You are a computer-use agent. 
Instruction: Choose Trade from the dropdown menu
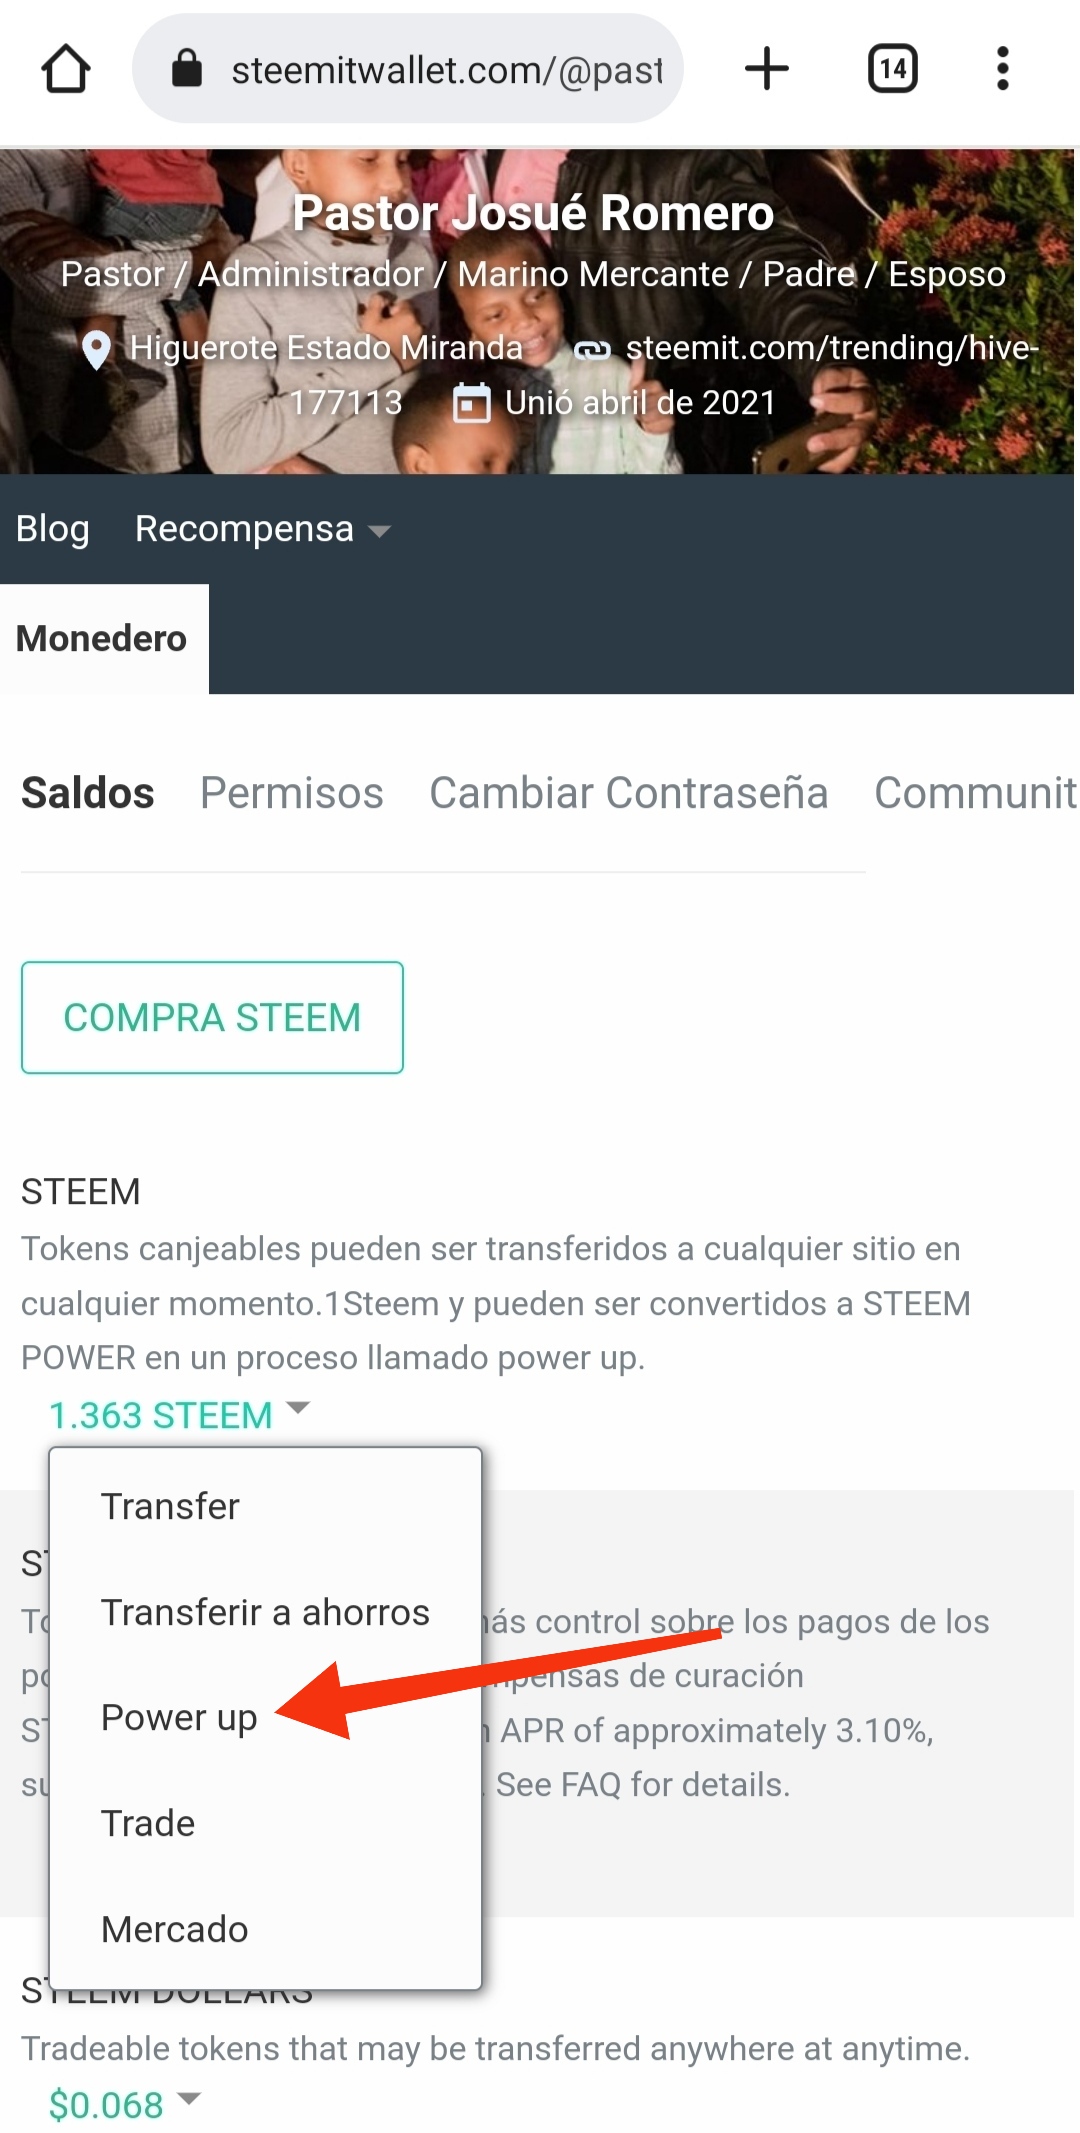[148, 1823]
